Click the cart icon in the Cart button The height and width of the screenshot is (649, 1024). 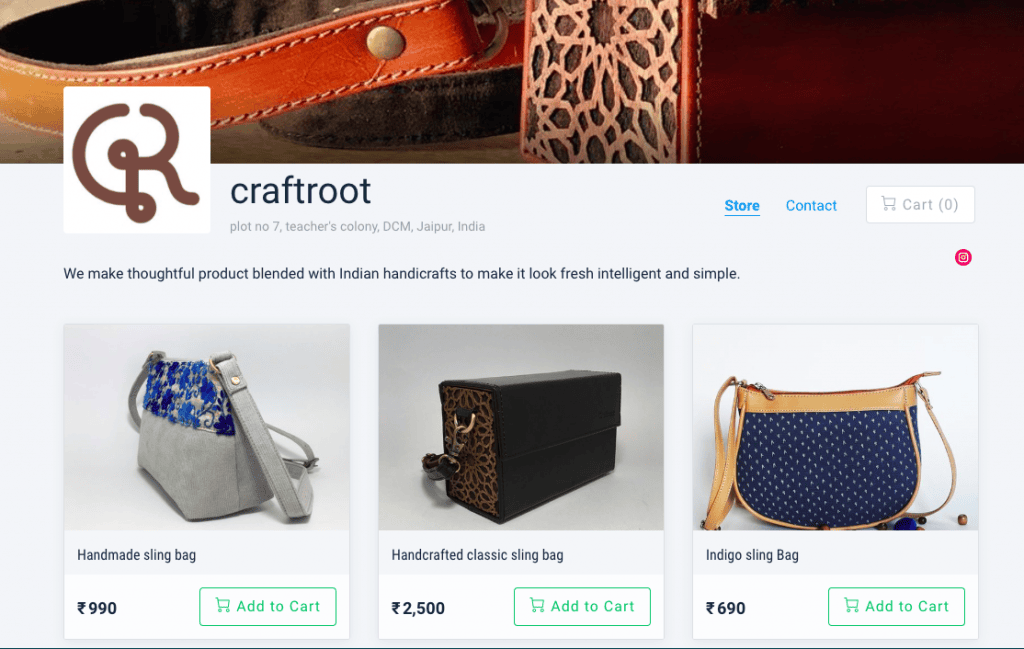pos(888,204)
